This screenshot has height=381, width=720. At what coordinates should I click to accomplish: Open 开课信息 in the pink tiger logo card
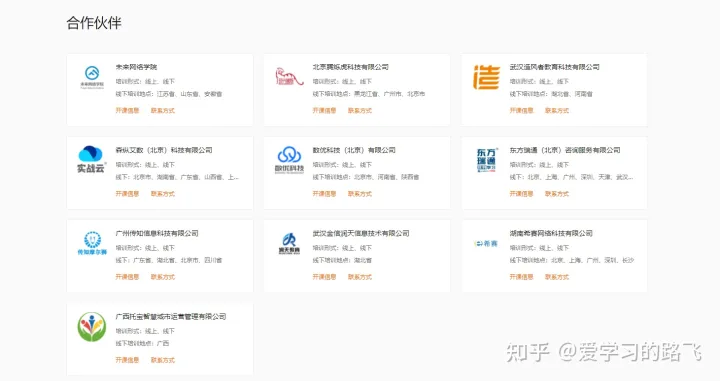[x=324, y=111]
